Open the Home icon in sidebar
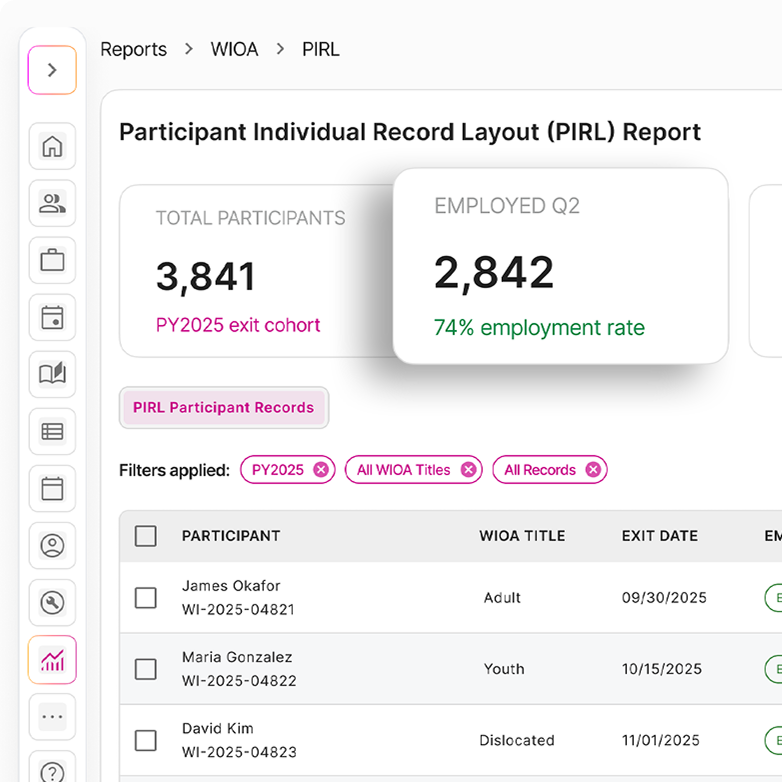This screenshot has width=782, height=782. (x=52, y=147)
